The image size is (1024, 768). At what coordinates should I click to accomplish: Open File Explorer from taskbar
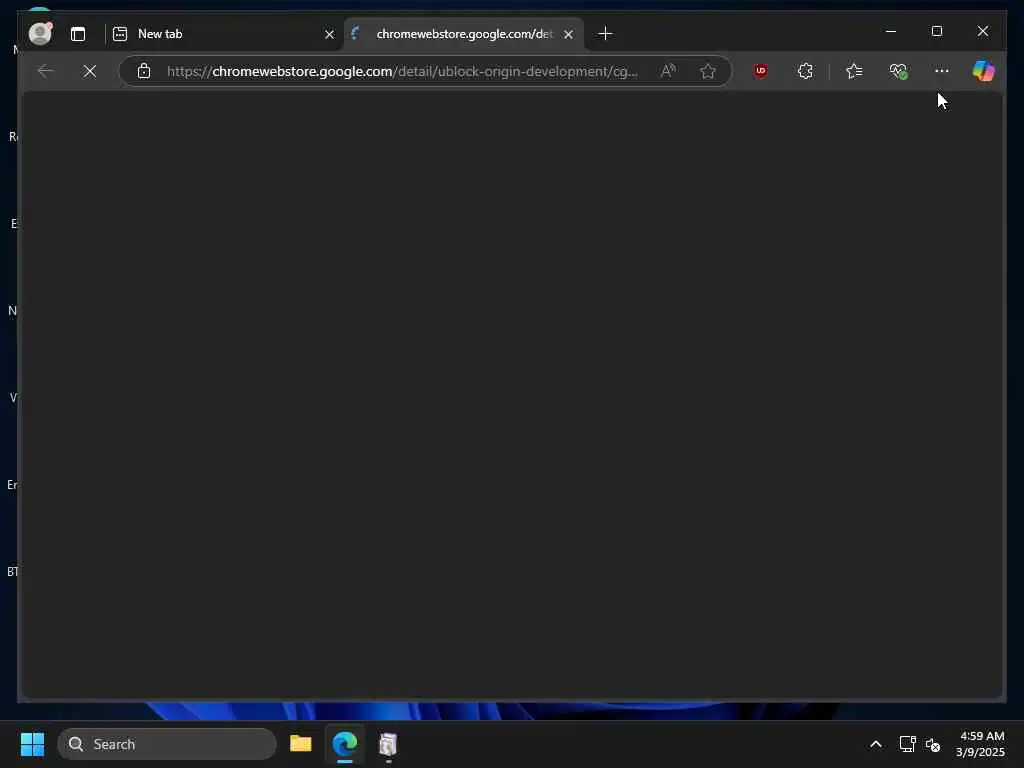[300, 744]
